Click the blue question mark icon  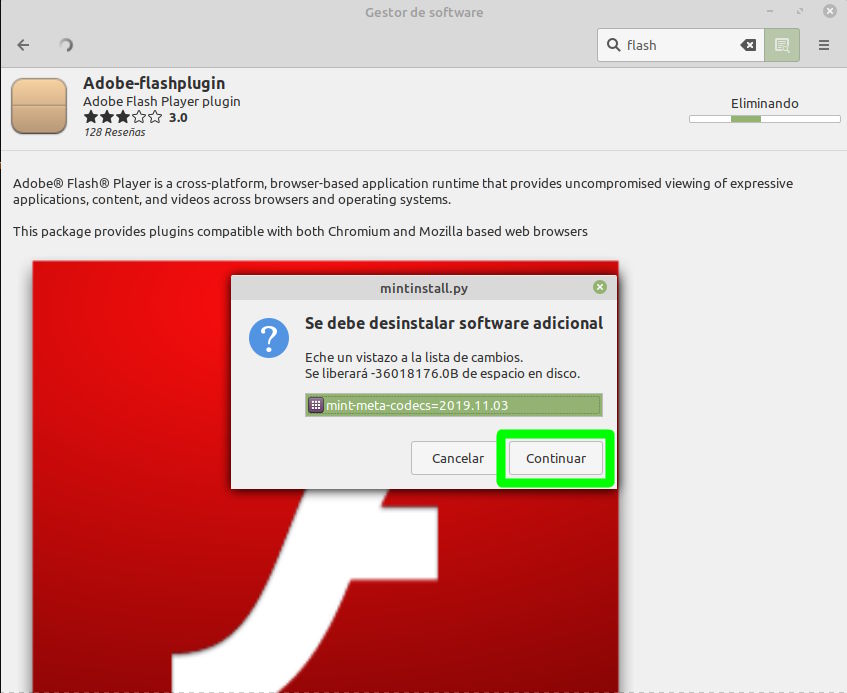269,339
